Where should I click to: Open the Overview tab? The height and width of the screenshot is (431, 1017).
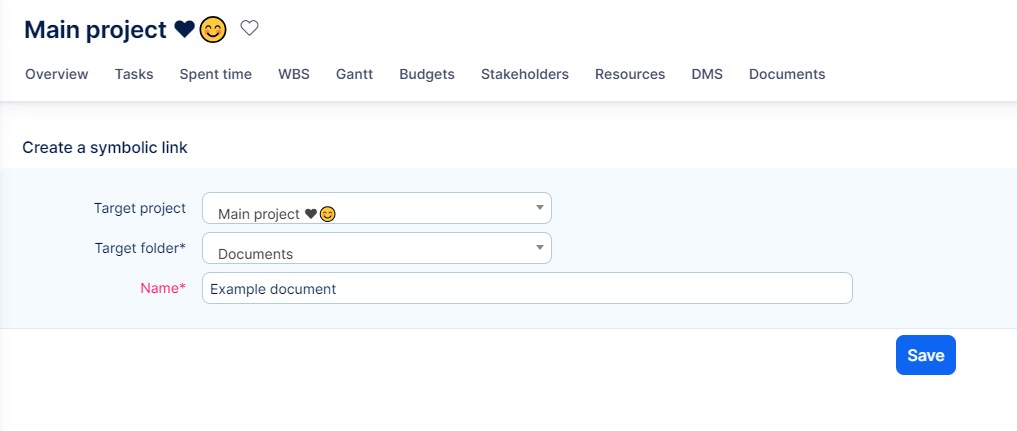[x=57, y=74]
